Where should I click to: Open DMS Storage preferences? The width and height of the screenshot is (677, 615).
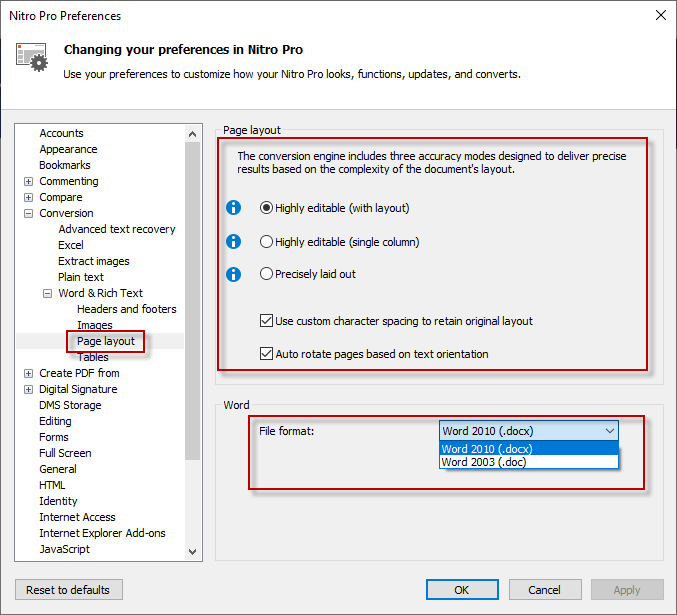click(70, 405)
